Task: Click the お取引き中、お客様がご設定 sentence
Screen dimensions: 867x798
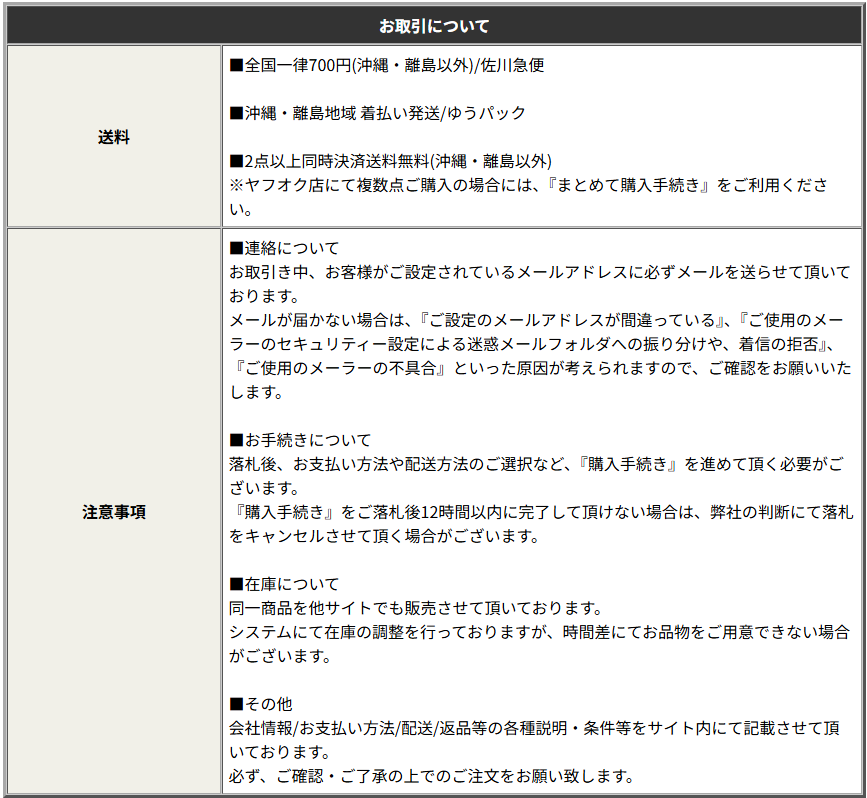Action: 540,284
